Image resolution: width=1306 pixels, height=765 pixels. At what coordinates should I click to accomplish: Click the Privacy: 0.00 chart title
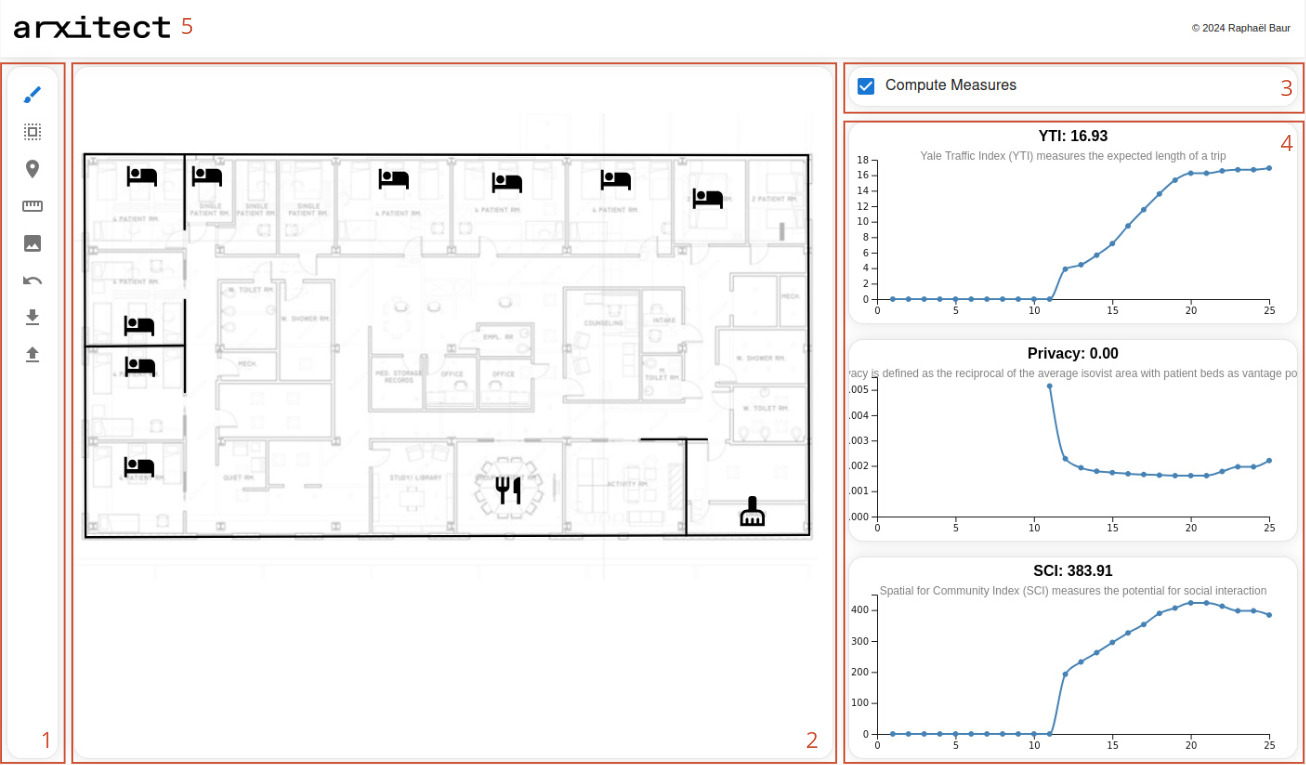[1073, 353]
